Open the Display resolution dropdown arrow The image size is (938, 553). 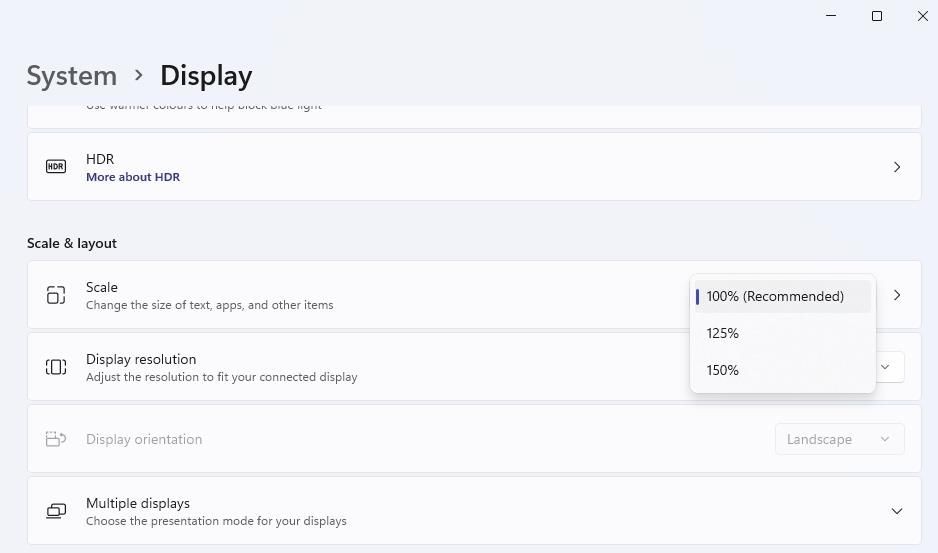[x=885, y=367]
